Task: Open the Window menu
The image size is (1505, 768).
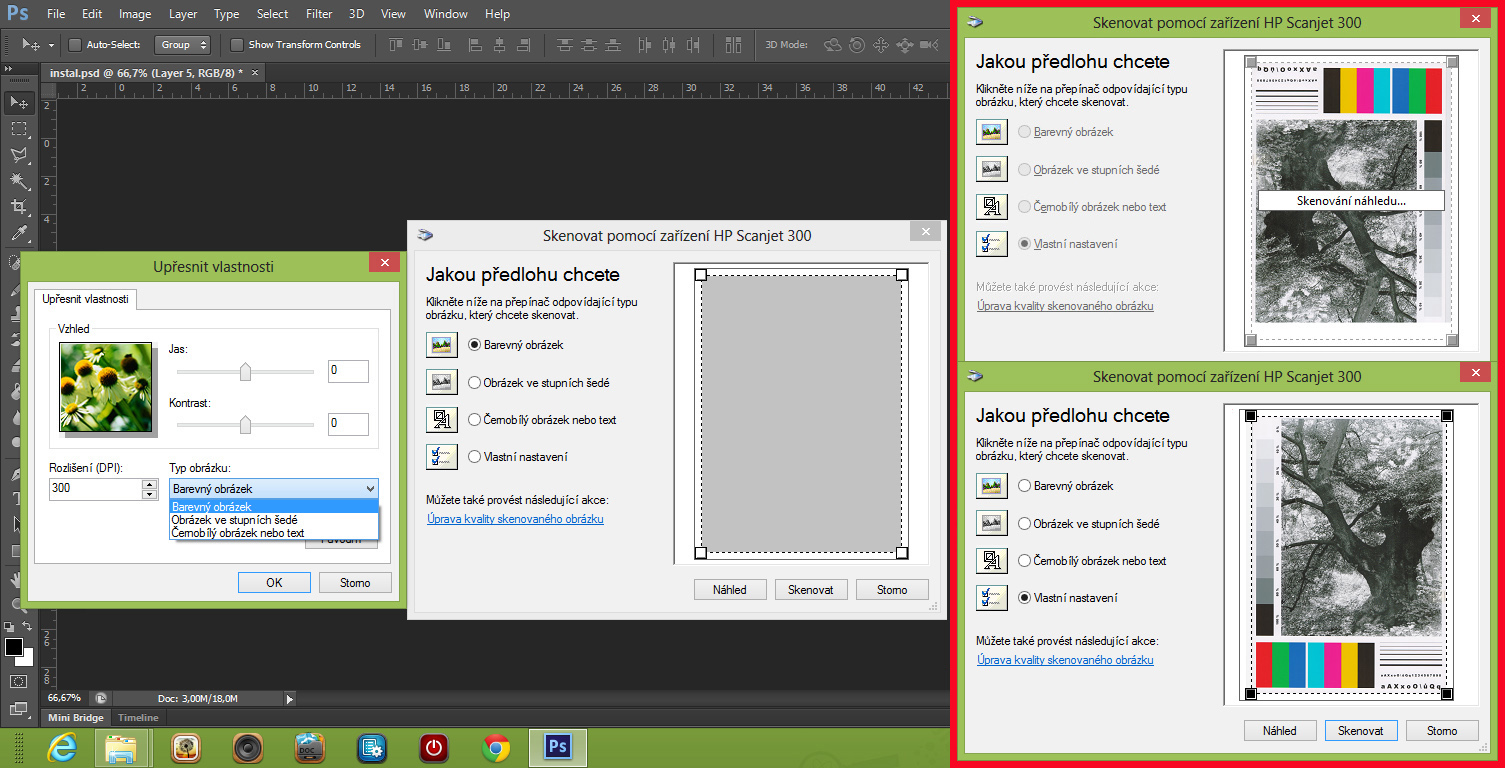Action: tap(445, 14)
